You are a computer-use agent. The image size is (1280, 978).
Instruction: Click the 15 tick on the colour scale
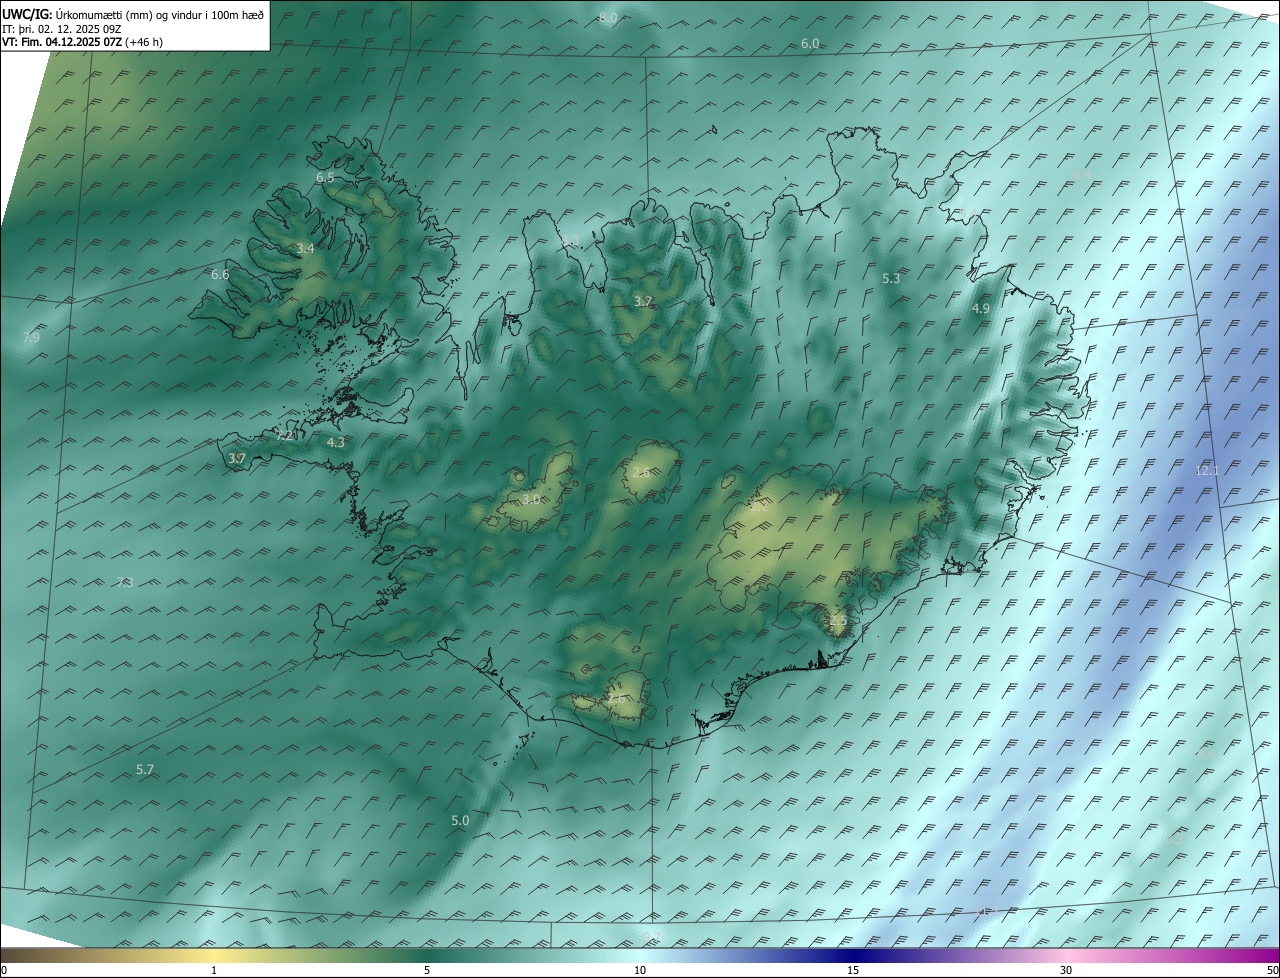tap(853, 970)
